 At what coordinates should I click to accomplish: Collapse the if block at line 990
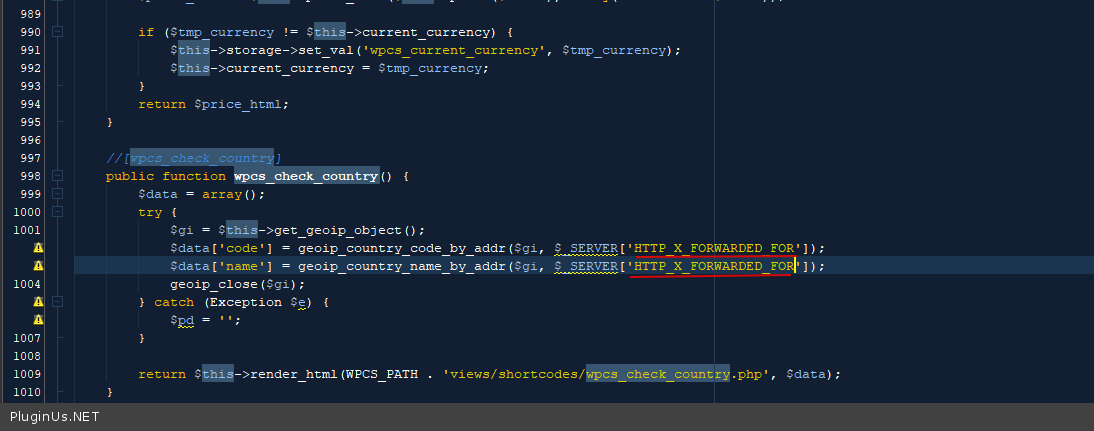[x=57, y=32]
